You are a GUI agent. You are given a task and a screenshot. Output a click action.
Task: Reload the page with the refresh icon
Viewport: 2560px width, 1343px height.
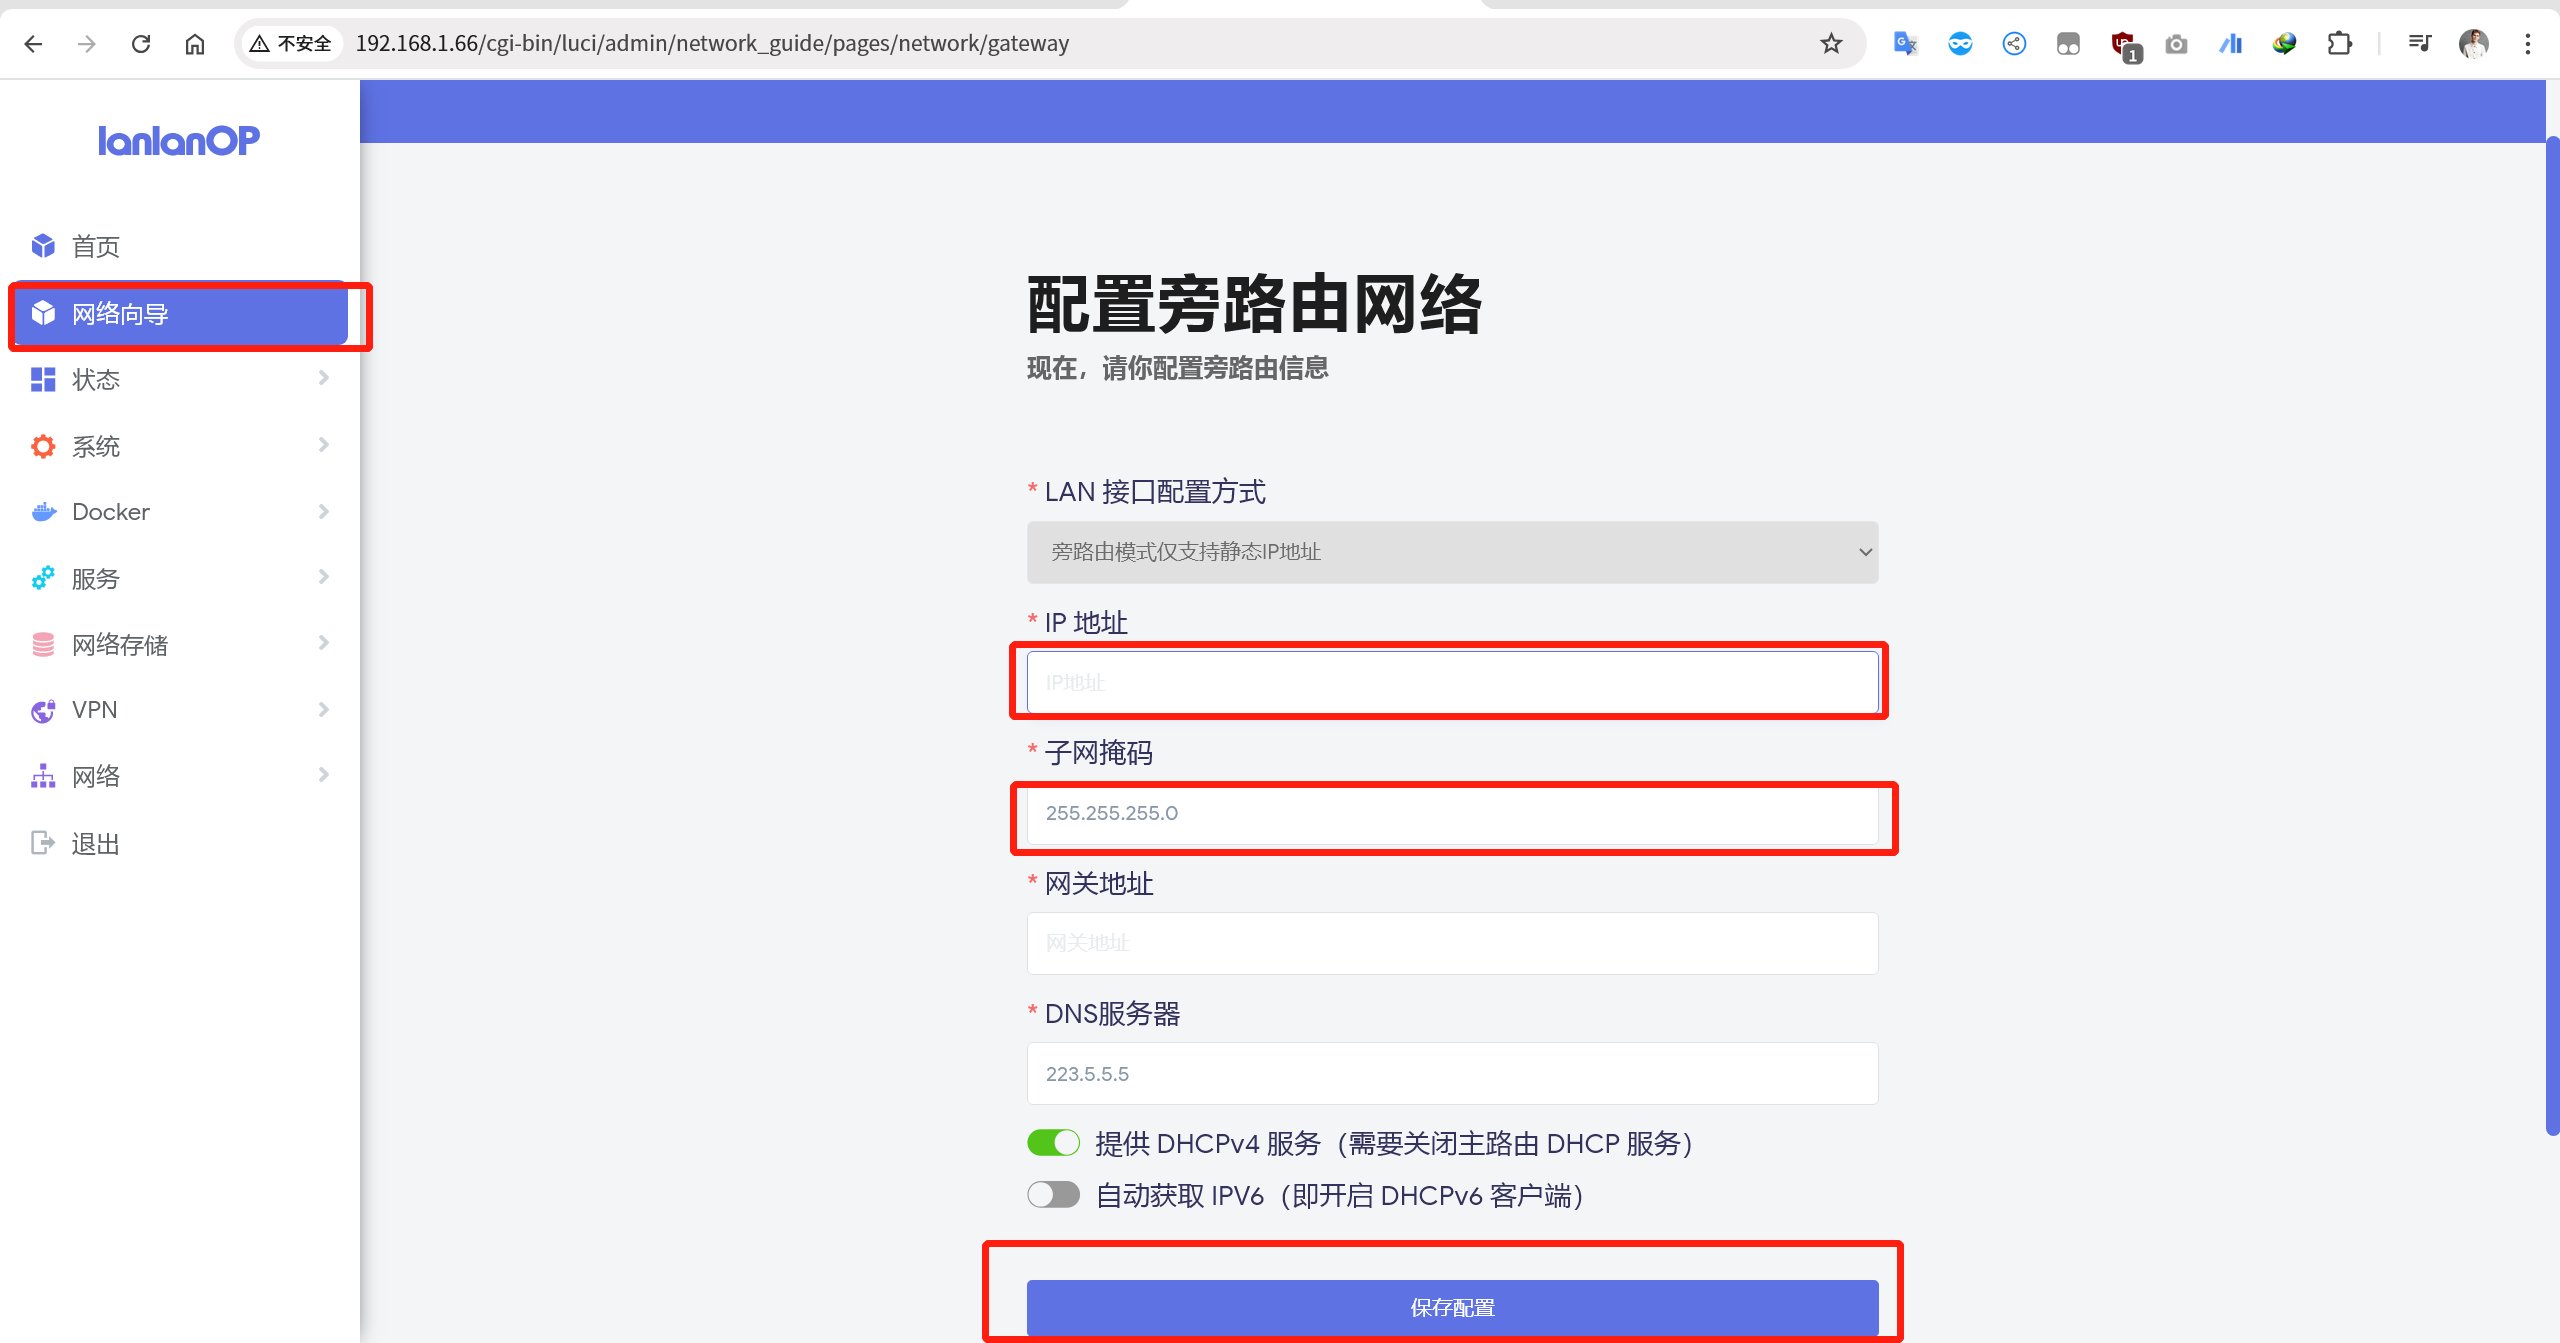coord(141,44)
